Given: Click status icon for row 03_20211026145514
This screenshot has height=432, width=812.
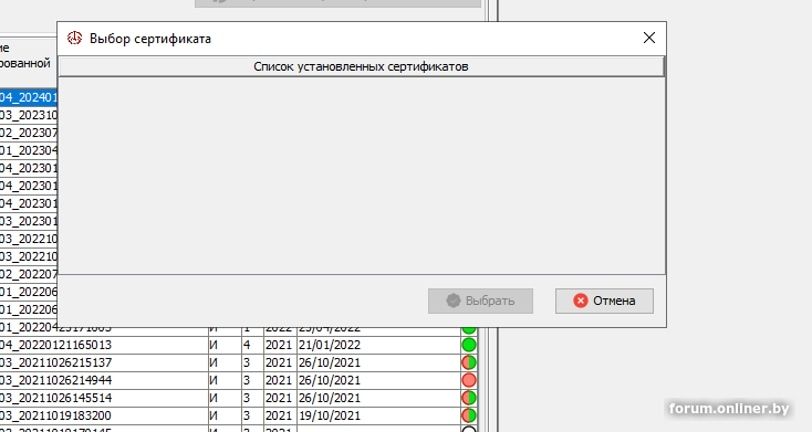Looking at the screenshot, I should 468,398.
